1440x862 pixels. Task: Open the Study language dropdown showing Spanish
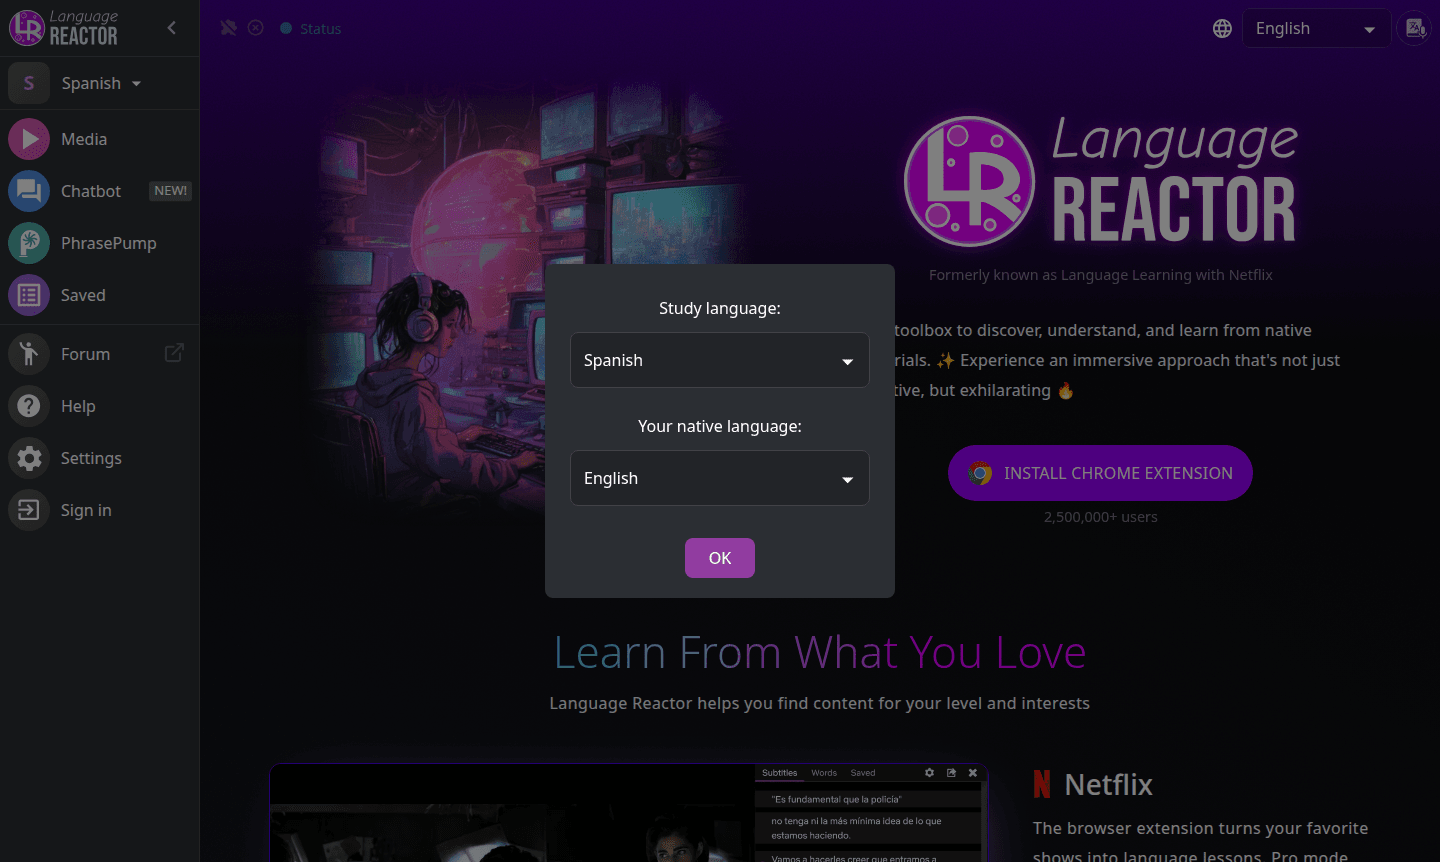[x=719, y=360]
